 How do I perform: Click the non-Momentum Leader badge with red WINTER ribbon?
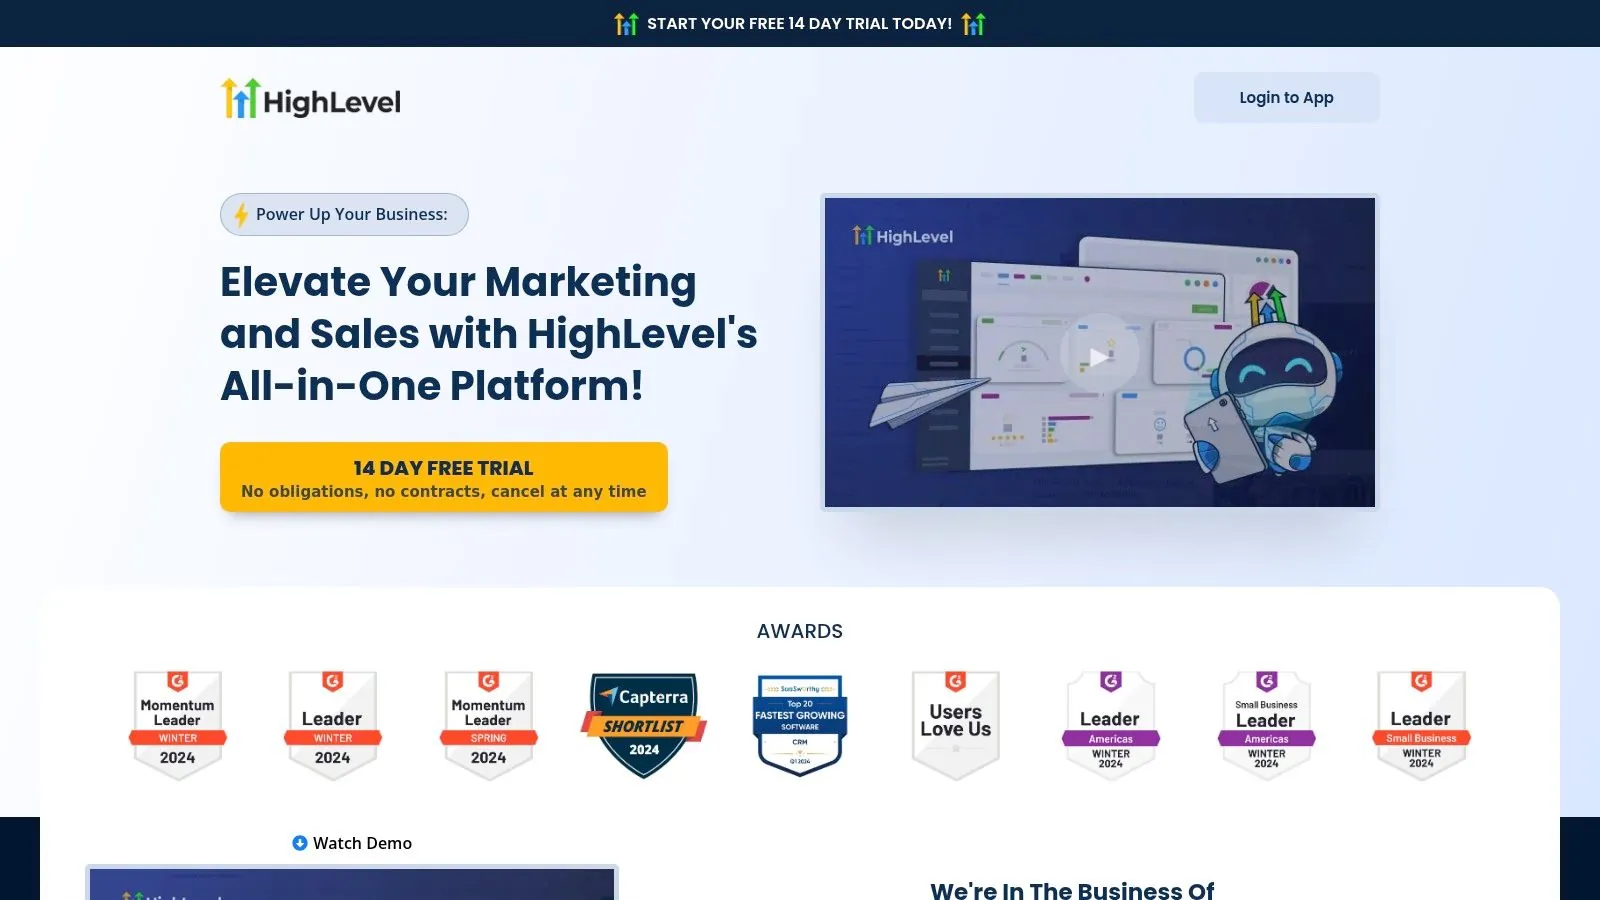pyautogui.click(x=333, y=725)
